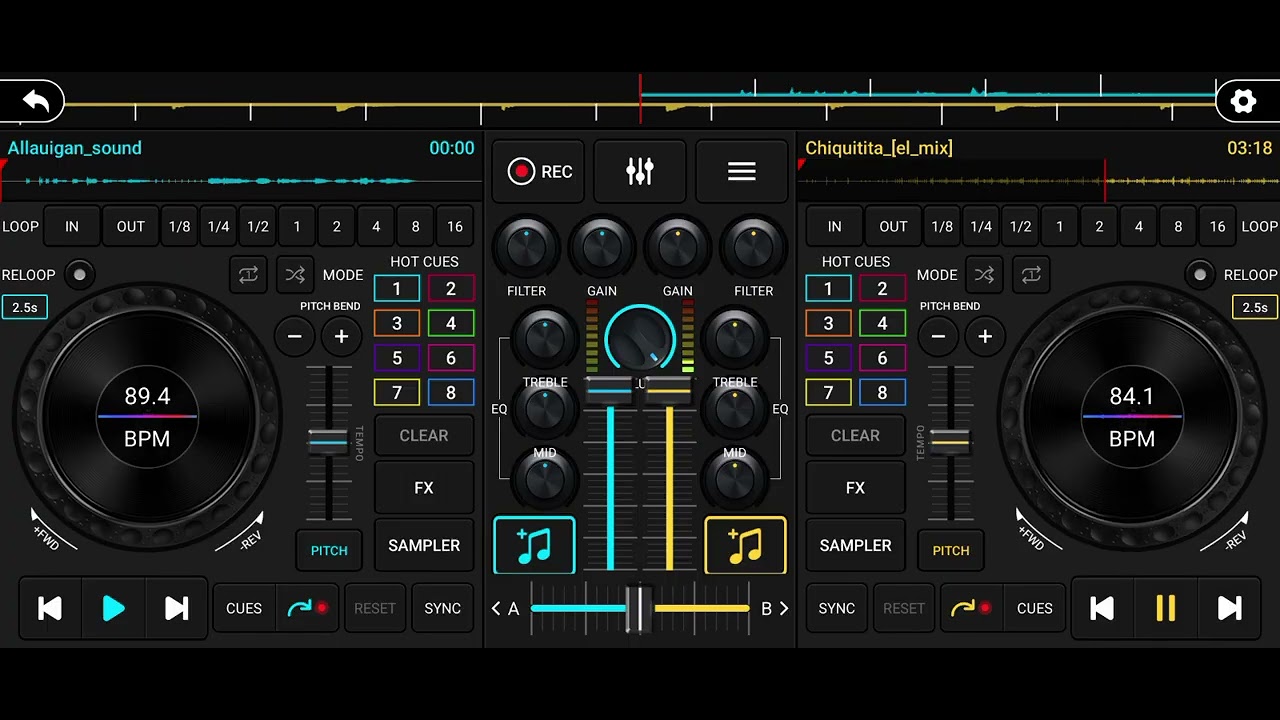This screenshot has height=720, width=1280.
Task: Load track to deck B music icon
Action: coord(745,545)
